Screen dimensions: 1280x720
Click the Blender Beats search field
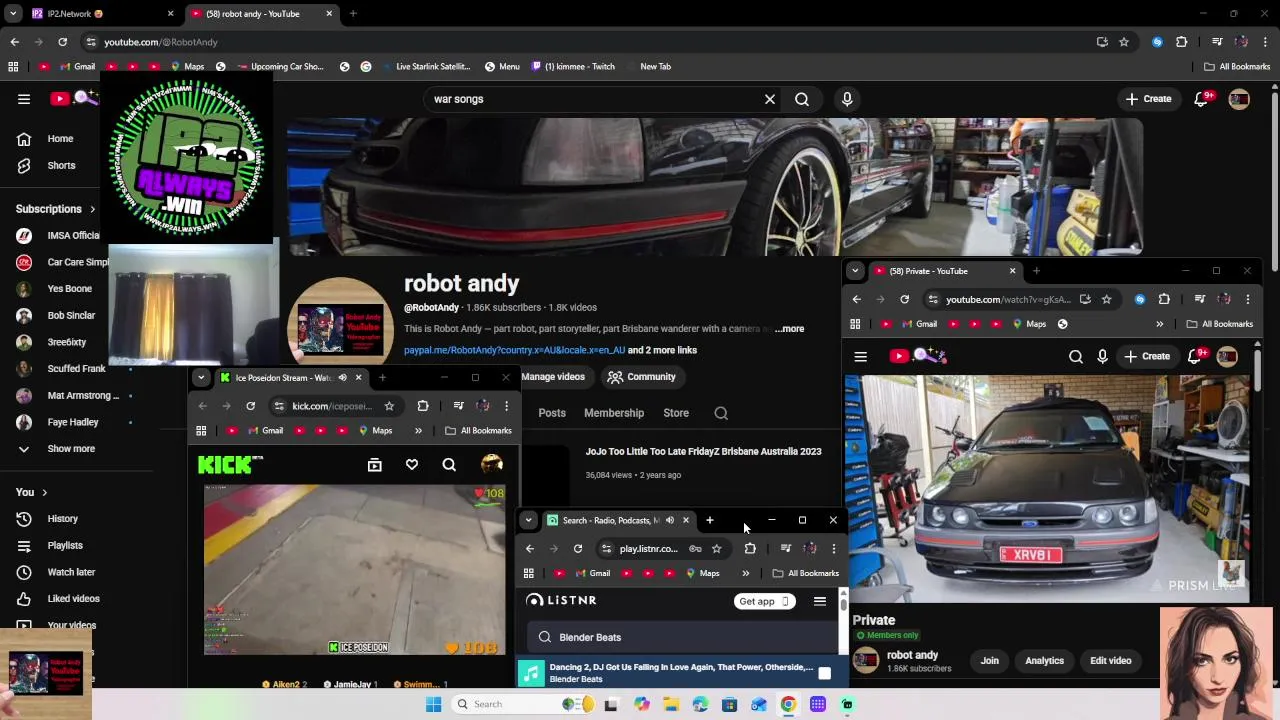coord(682,637)
